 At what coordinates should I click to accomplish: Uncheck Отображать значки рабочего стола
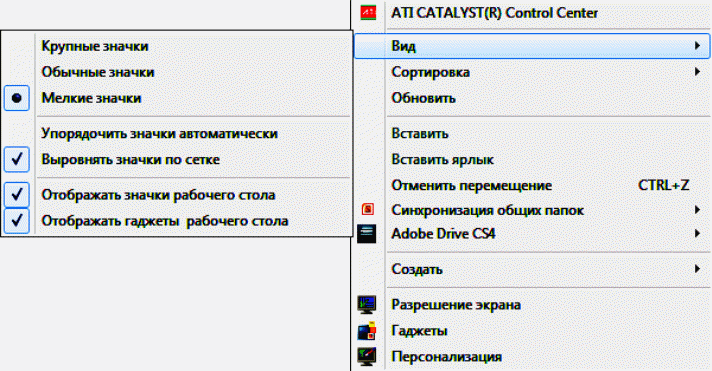click(x=17, y=195)
